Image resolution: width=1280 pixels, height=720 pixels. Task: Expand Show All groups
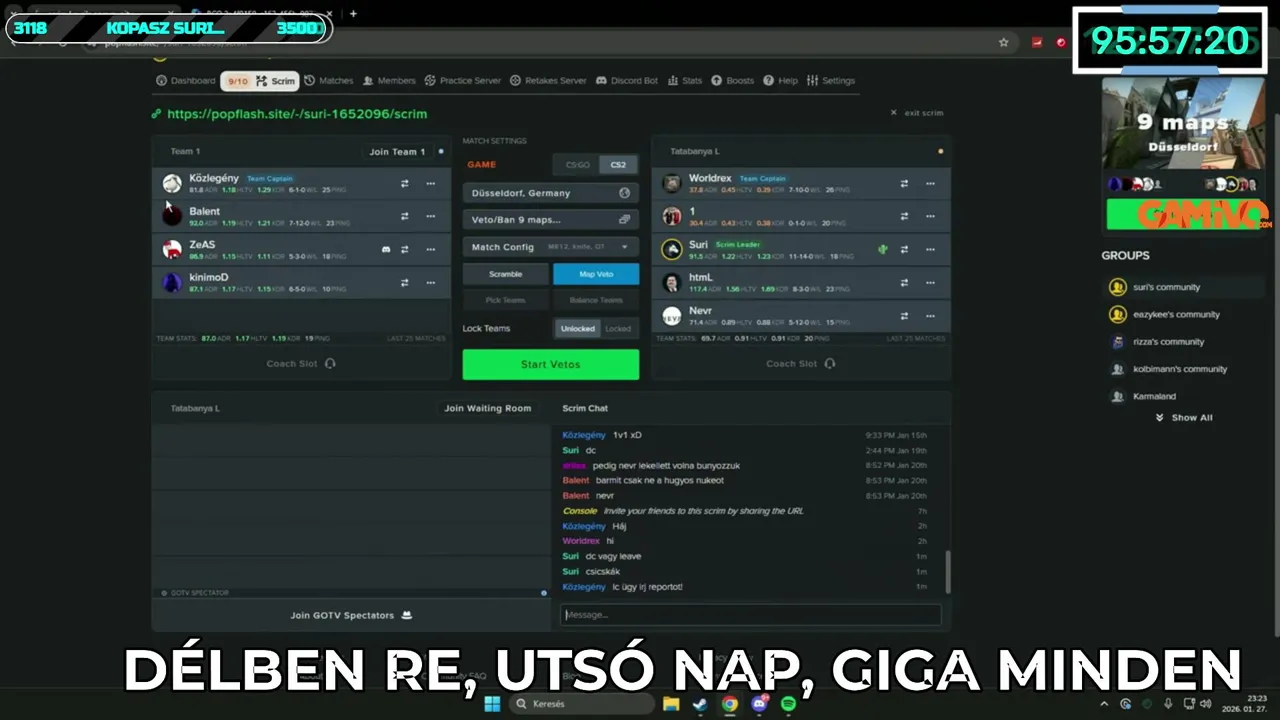[x=1184, y=418]
